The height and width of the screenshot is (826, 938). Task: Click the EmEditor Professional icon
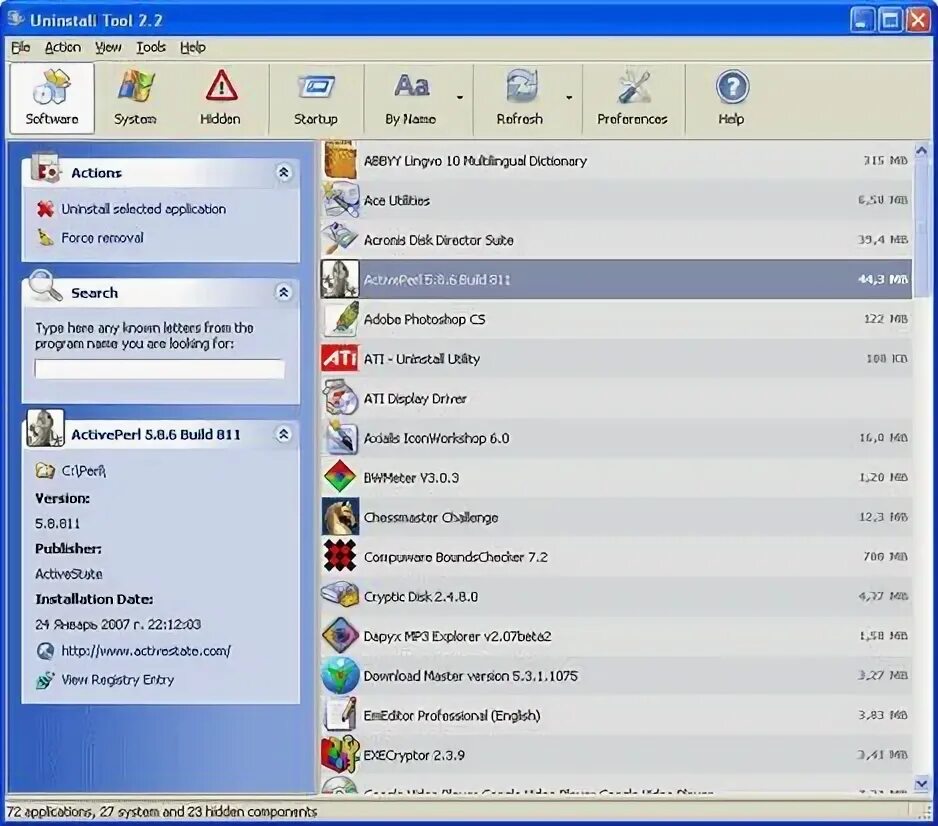(340, 715)
